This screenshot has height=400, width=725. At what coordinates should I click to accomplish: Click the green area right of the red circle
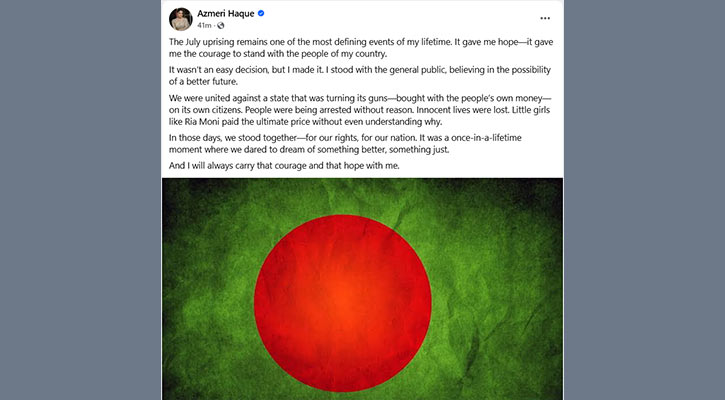pyautogui.click(x=495, y=301)
